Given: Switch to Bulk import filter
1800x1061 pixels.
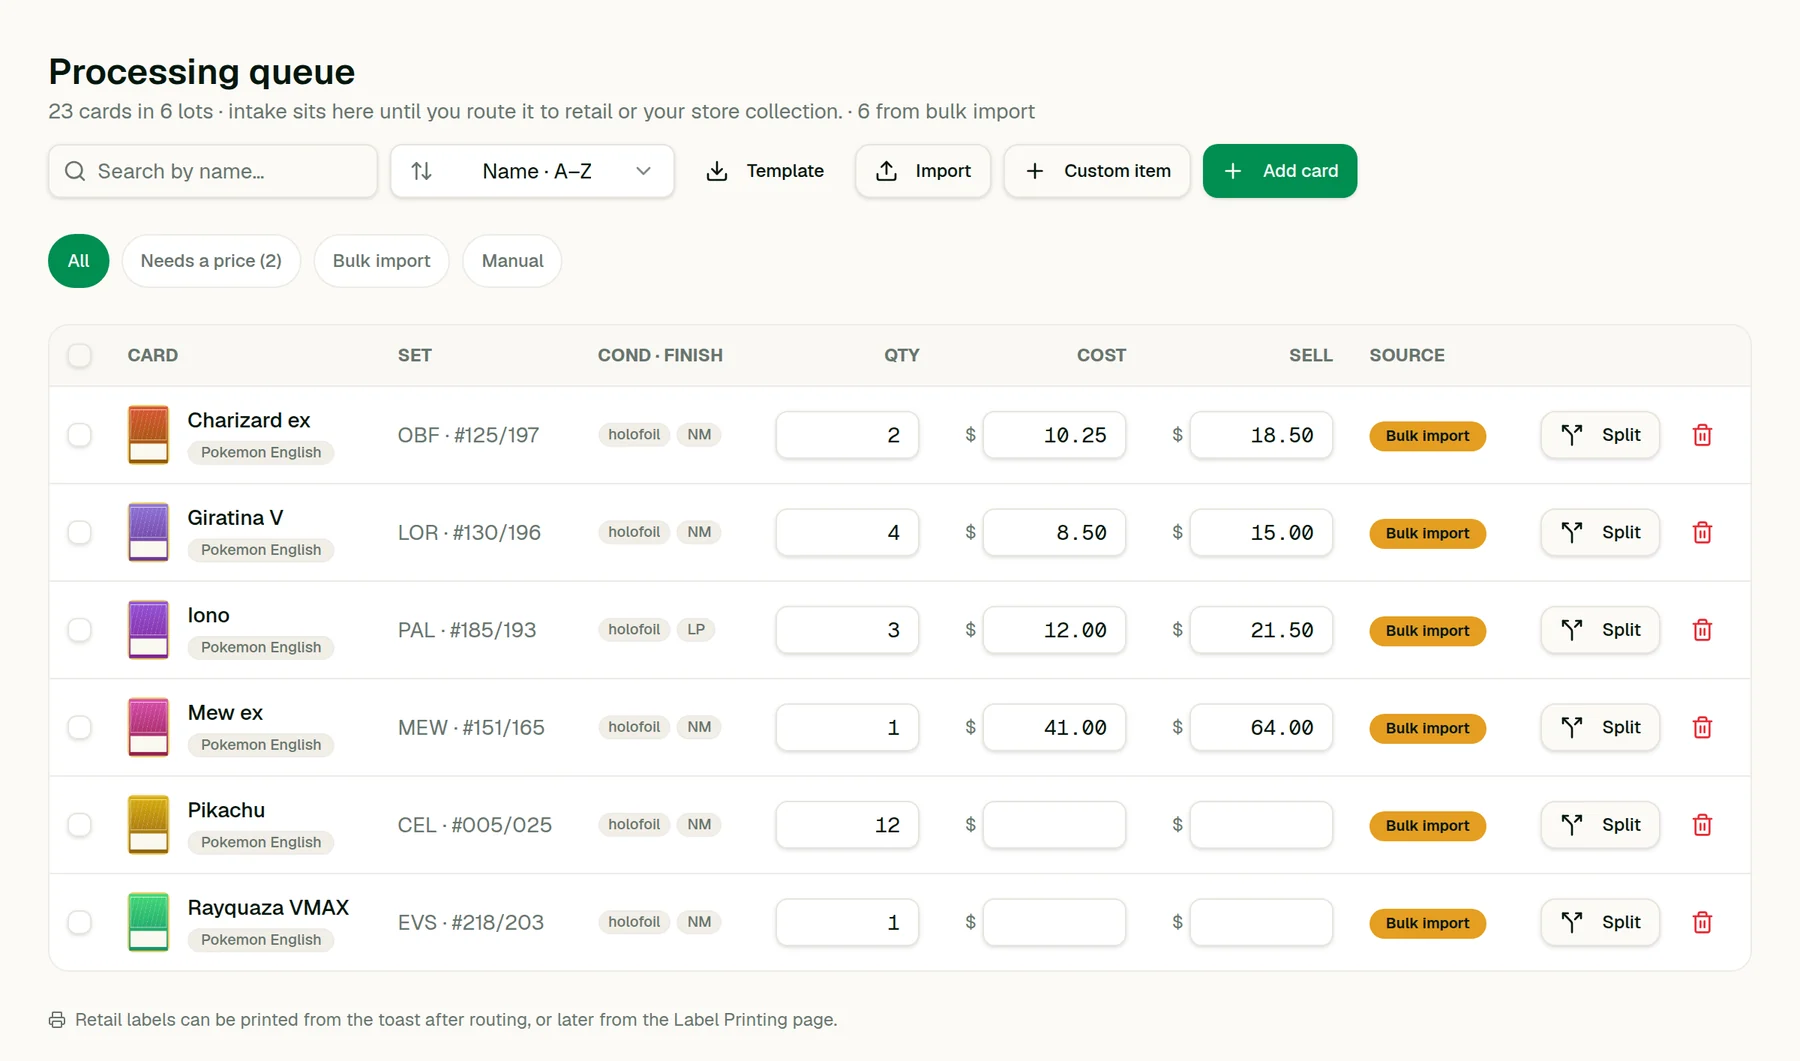Looking at the screenshot, I should [x=381, y=261].
